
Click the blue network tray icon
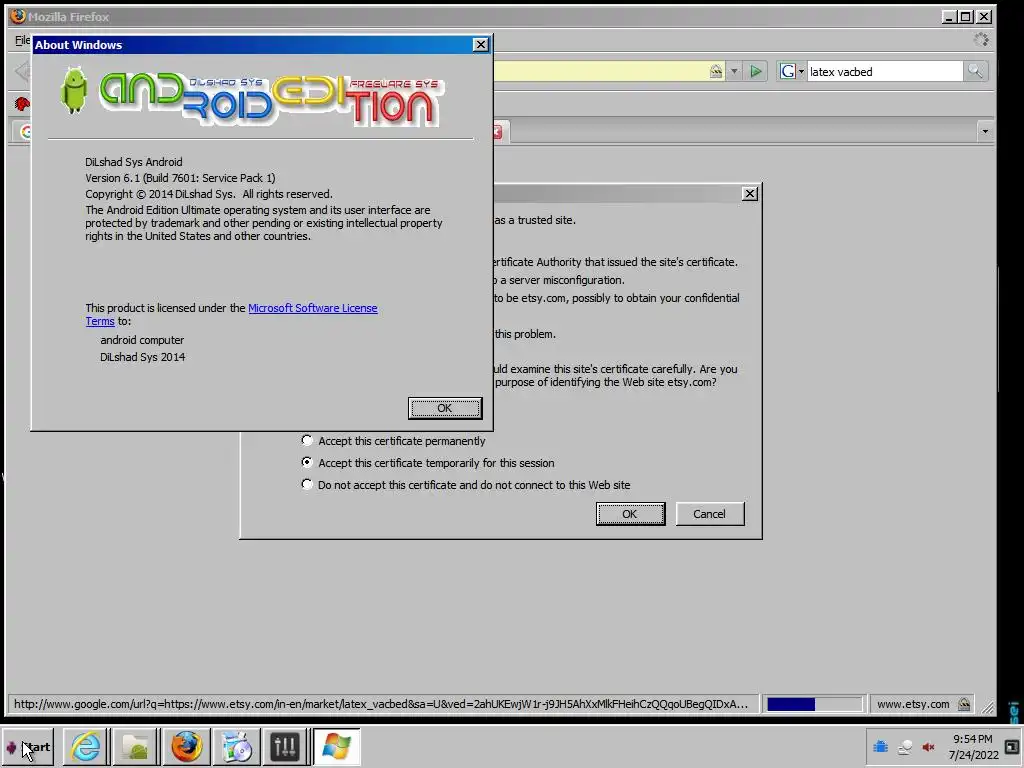point(880,746)
